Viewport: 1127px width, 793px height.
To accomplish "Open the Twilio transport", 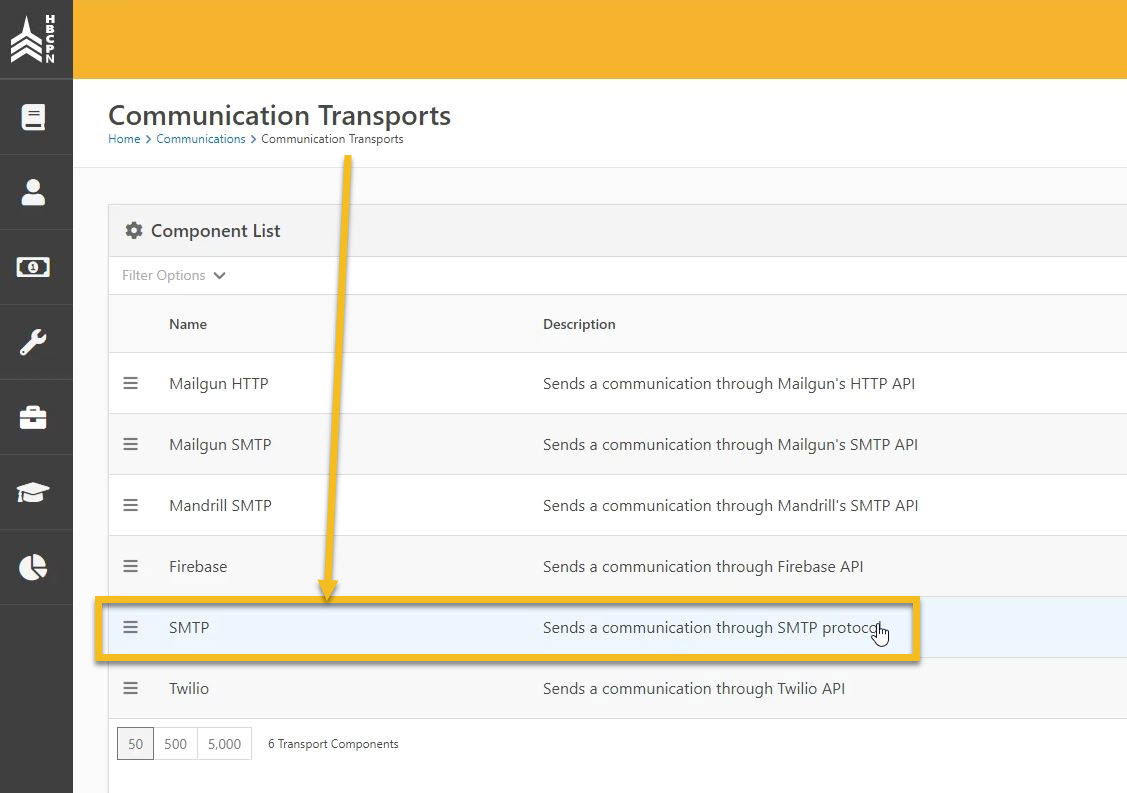I will click(x=189, y=689).
